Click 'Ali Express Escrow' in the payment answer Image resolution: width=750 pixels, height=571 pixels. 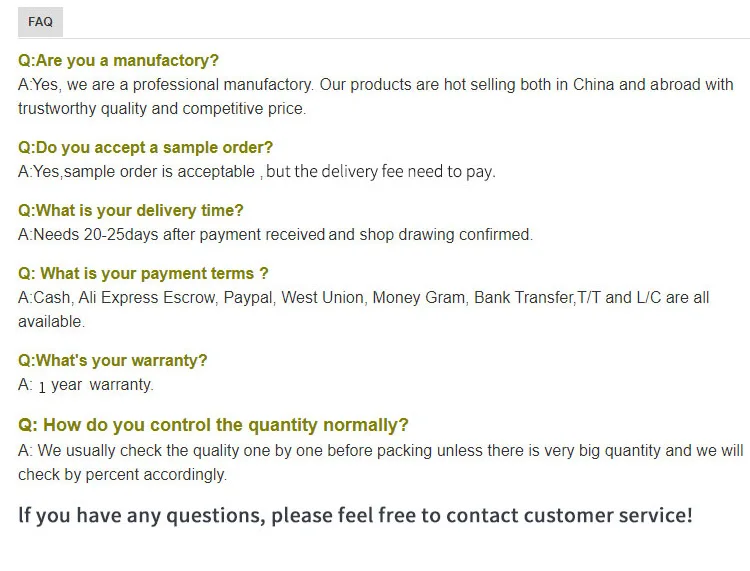[x=146, y=298]
